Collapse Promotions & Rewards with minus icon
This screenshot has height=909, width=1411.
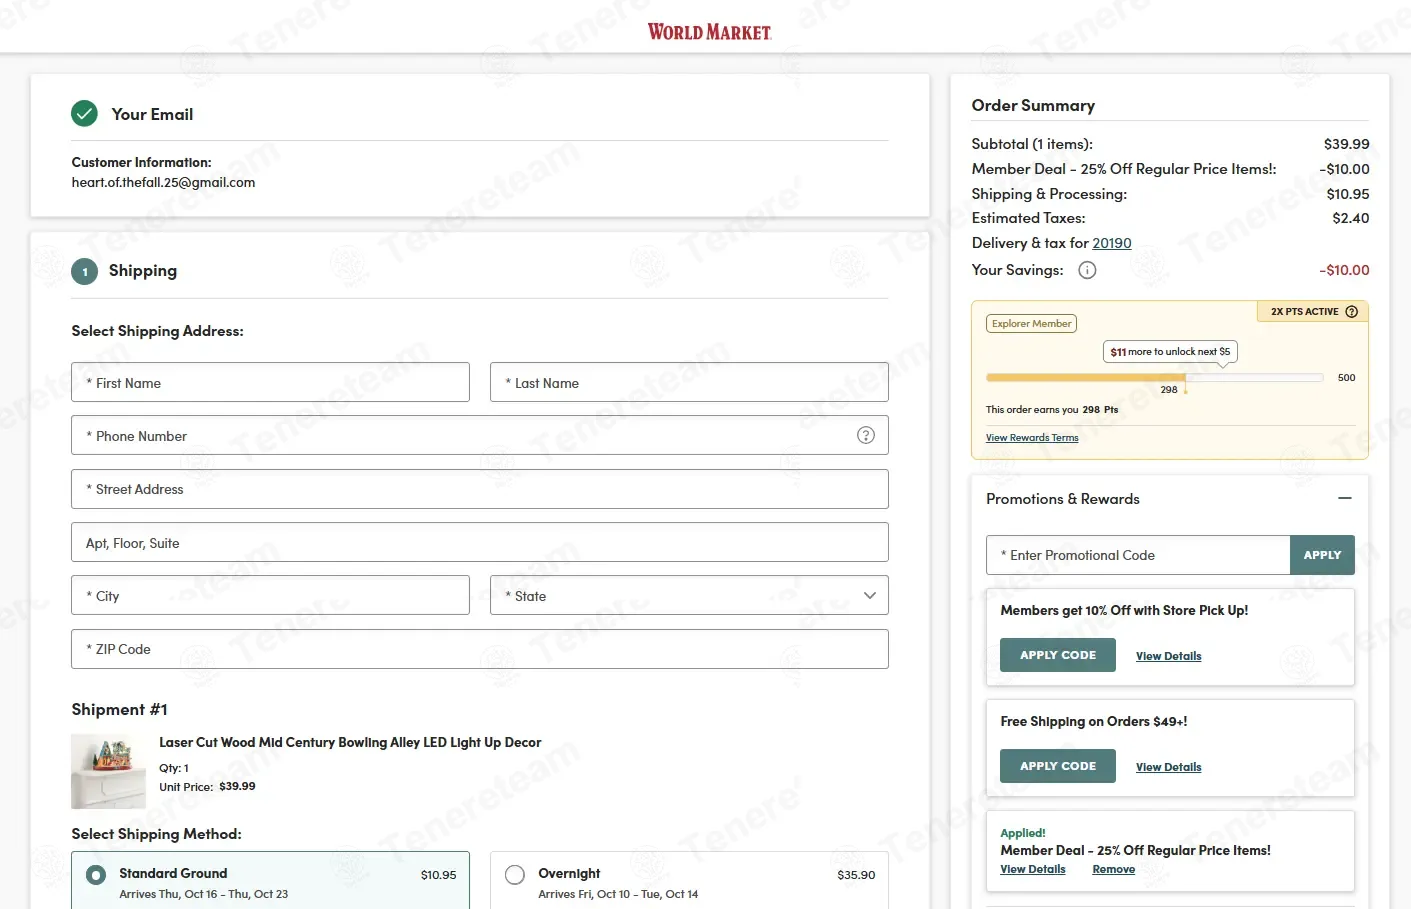pos(1345,498)
